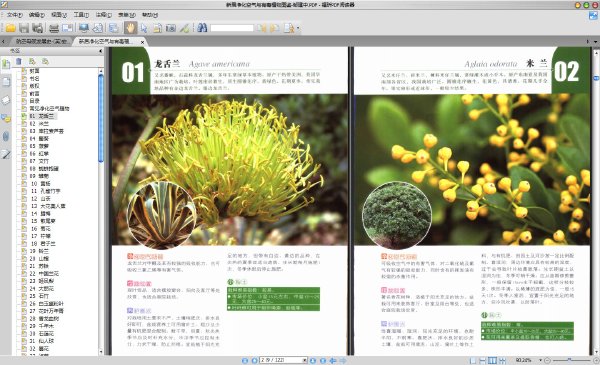
Task: Click the bookmark list scrollbar down arrow
Action: pos(101,352)
